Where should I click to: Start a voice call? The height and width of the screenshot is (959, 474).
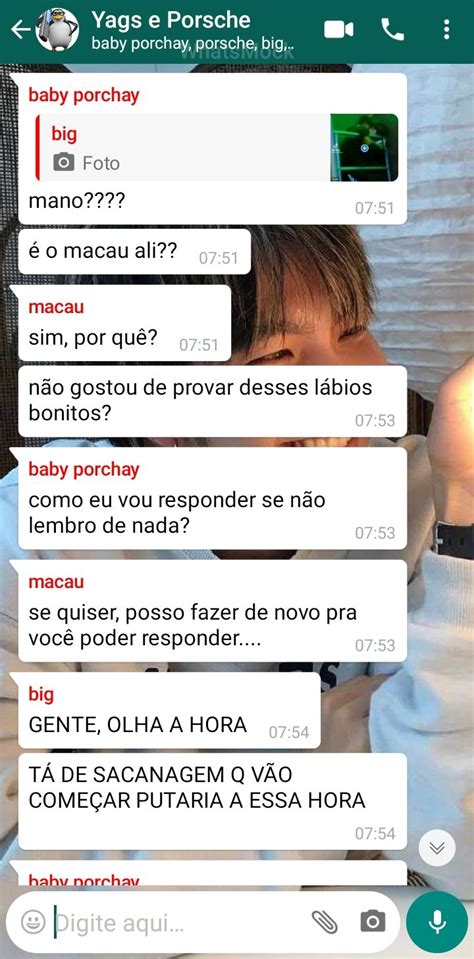tap(393, 29)
